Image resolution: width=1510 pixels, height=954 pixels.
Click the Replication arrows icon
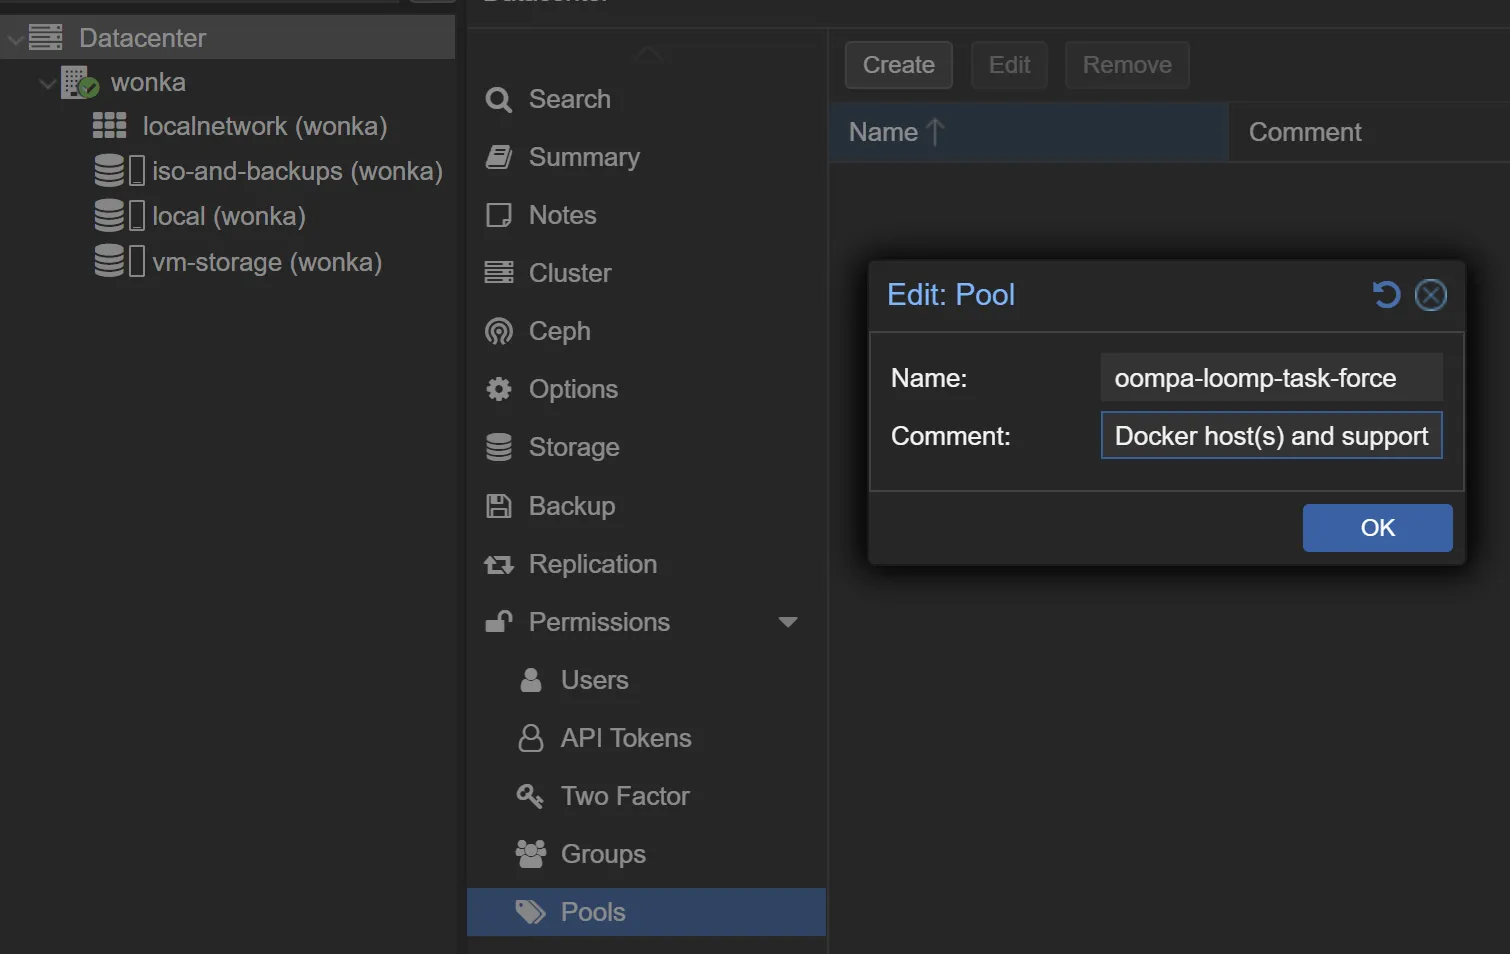(499, 565)
